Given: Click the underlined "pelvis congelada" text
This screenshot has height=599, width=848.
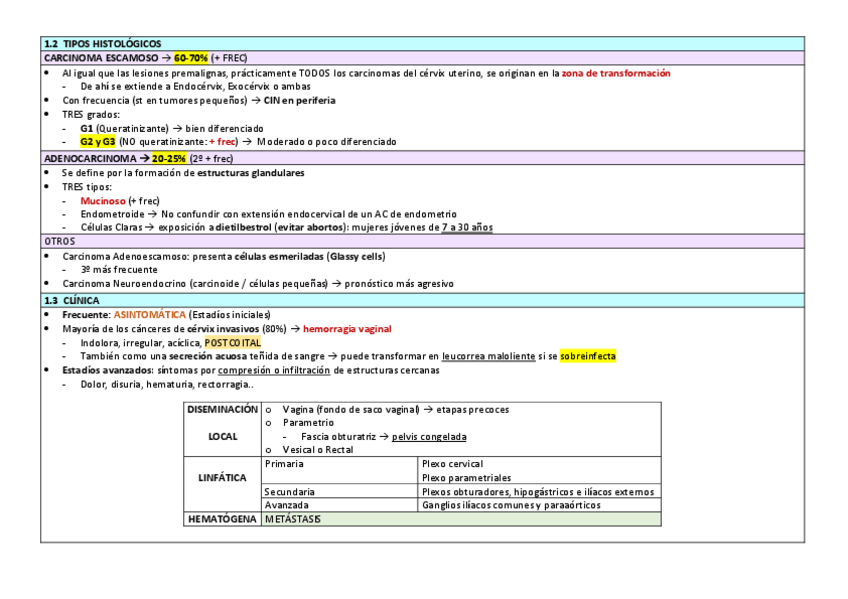Looking at the screenshot, I should [429, 436].
